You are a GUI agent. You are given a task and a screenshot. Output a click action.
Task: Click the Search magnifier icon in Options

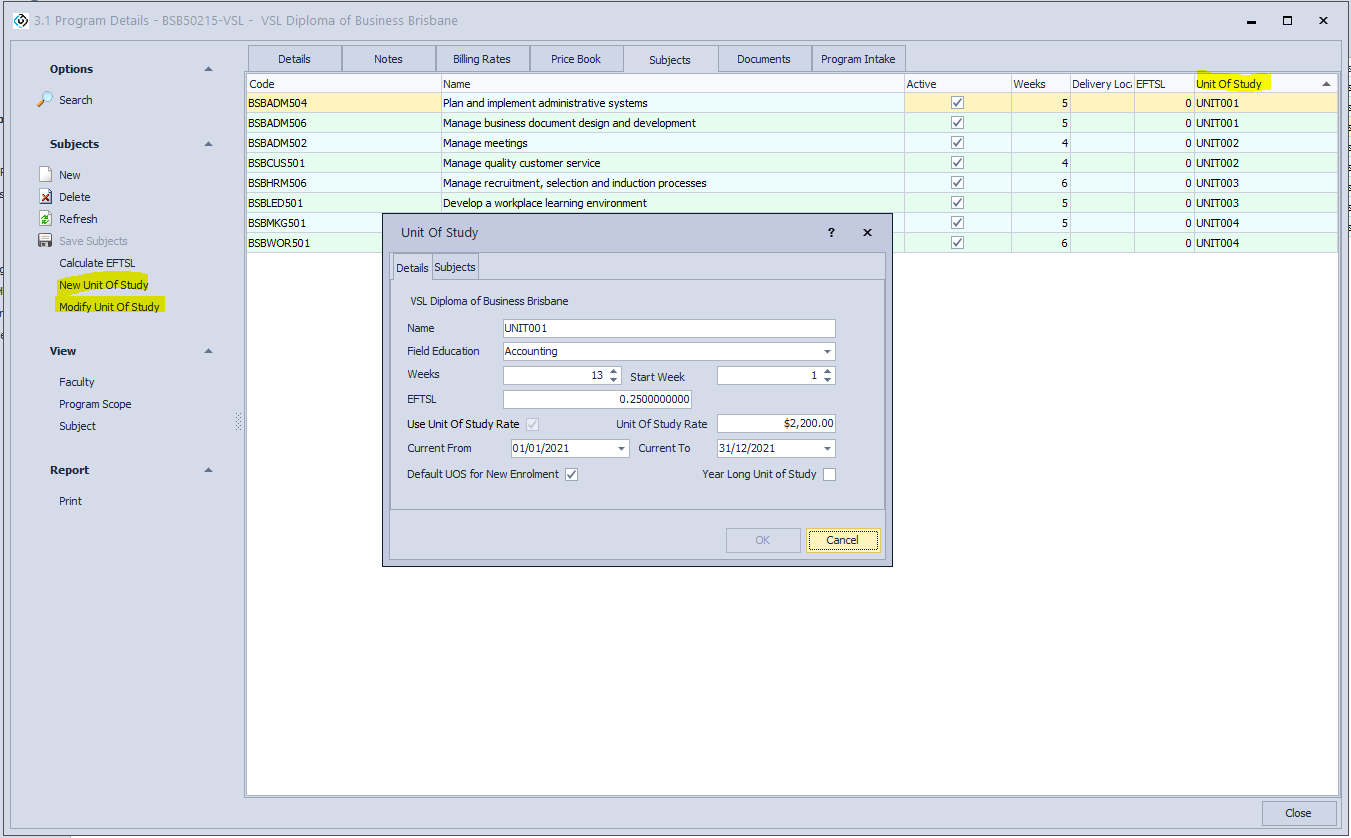tap(45, 100)
